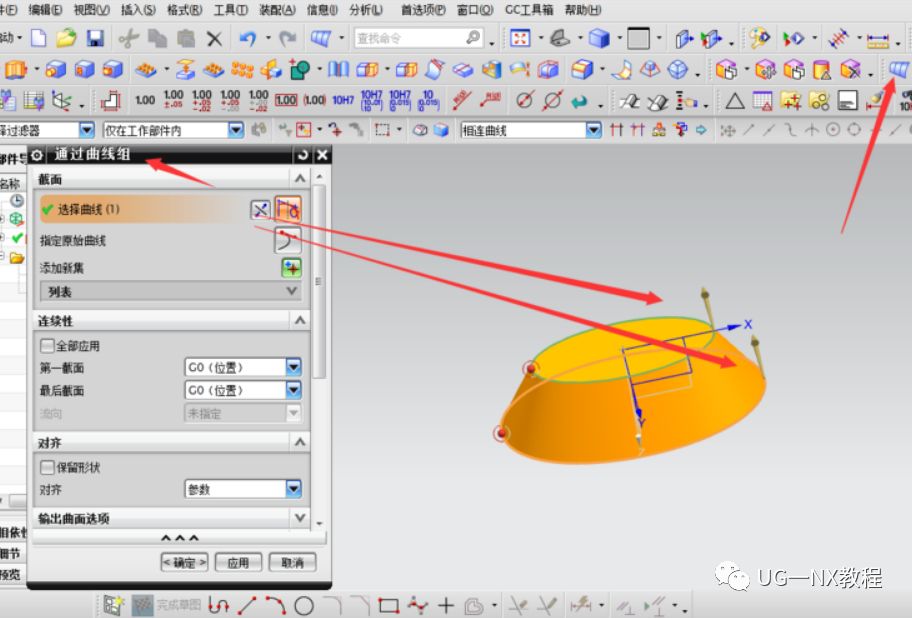Viewport: 912px width, 618px height.
Task: Undo the last action with the blue arrow
Action: click(x=248, y=39)
